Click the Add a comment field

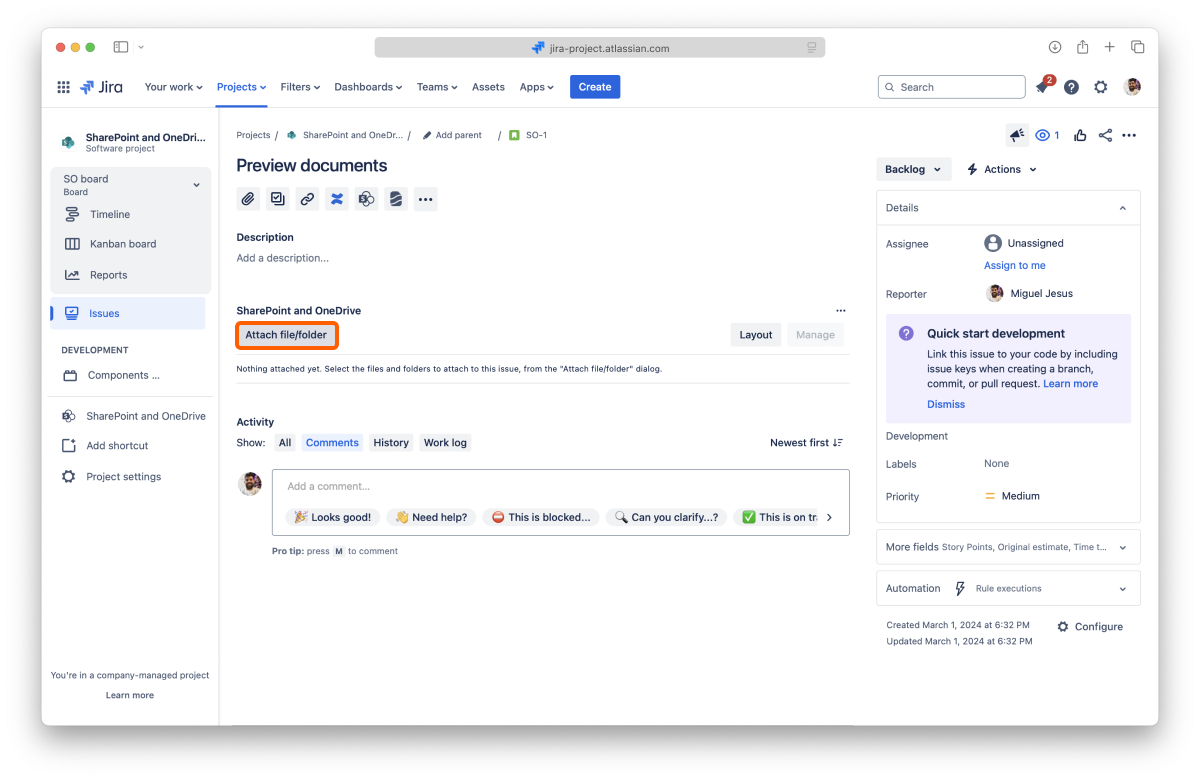point(560,487)
